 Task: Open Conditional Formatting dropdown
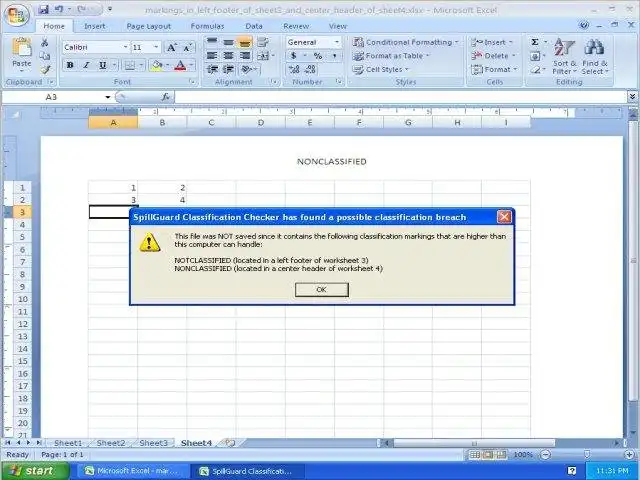406,42
